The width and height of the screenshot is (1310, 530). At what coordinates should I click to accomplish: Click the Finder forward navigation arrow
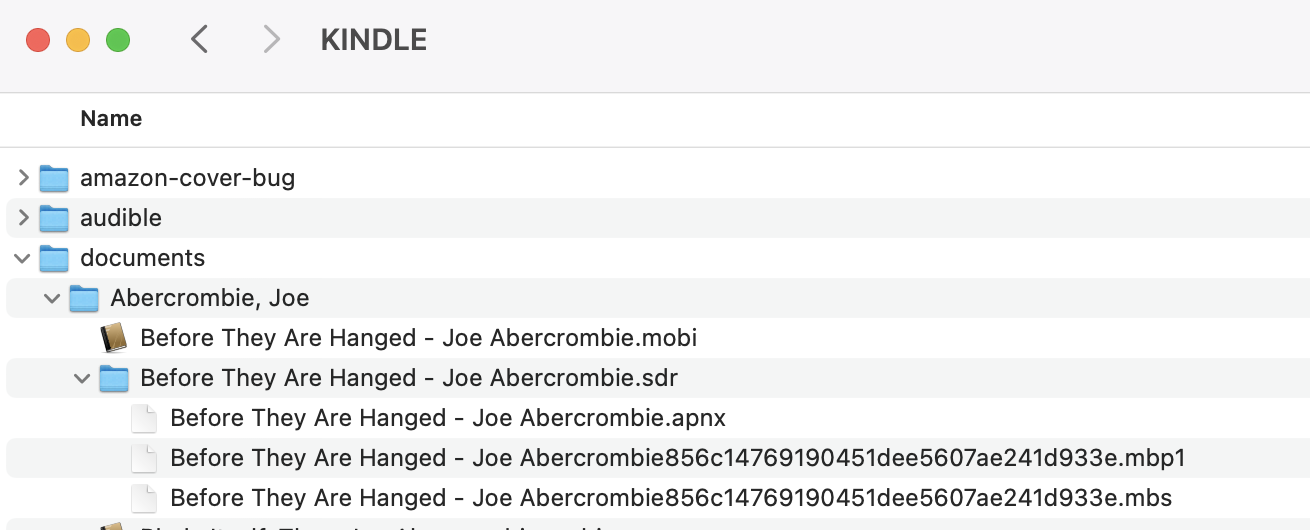click(270, 40)
